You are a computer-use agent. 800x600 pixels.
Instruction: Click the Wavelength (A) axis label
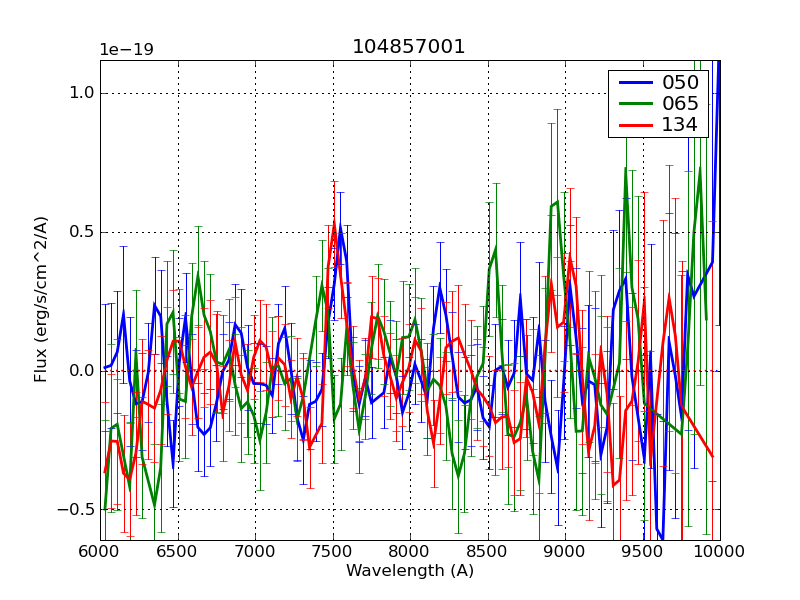click(x=410, y=571)
